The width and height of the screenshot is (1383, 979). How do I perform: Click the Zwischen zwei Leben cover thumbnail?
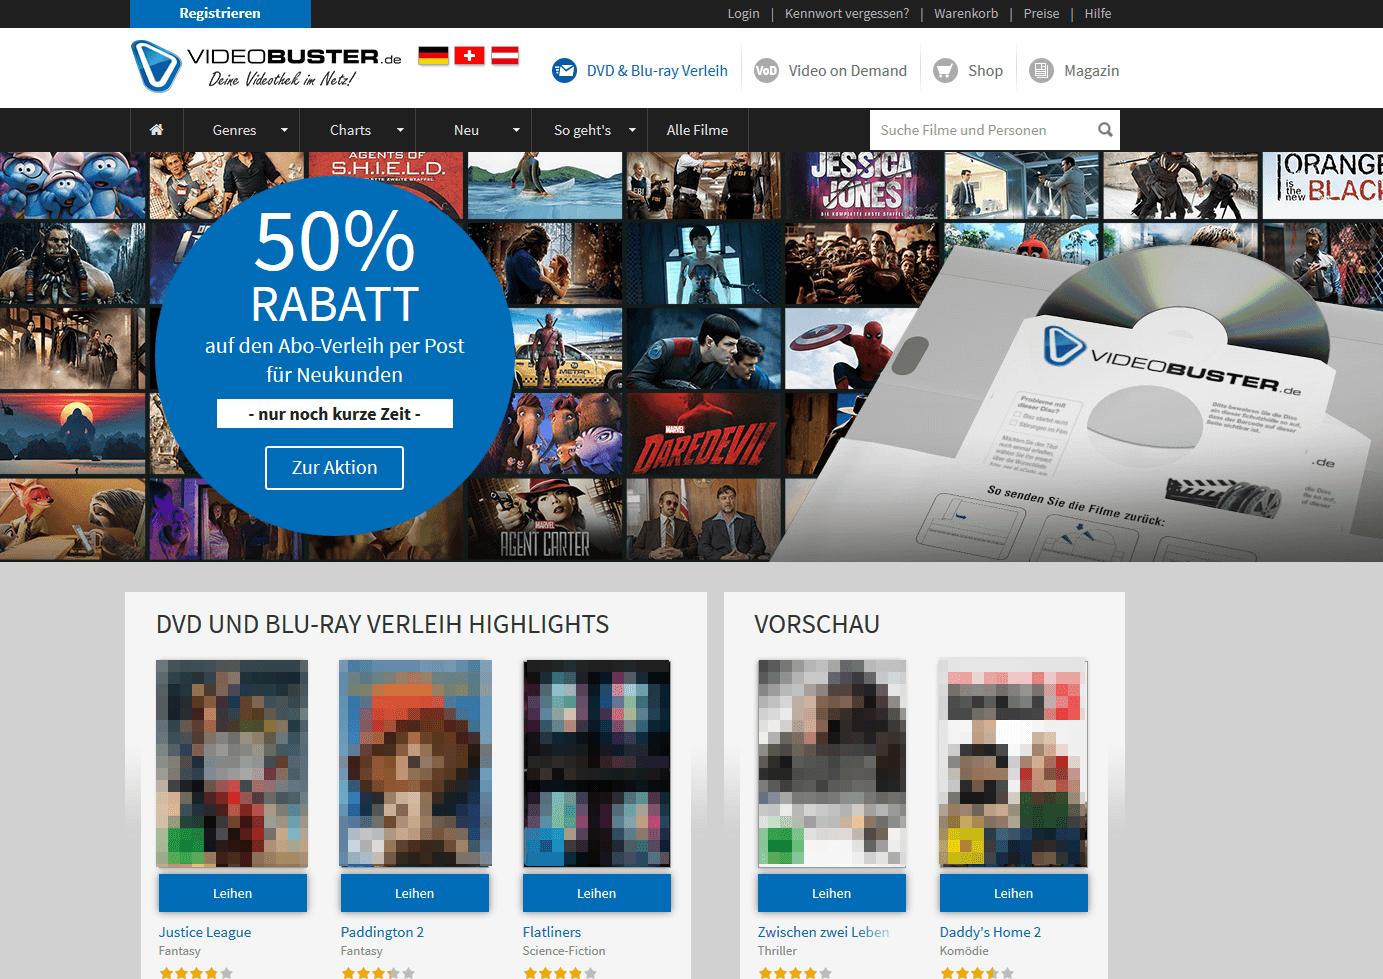click(x=832, y=763)
